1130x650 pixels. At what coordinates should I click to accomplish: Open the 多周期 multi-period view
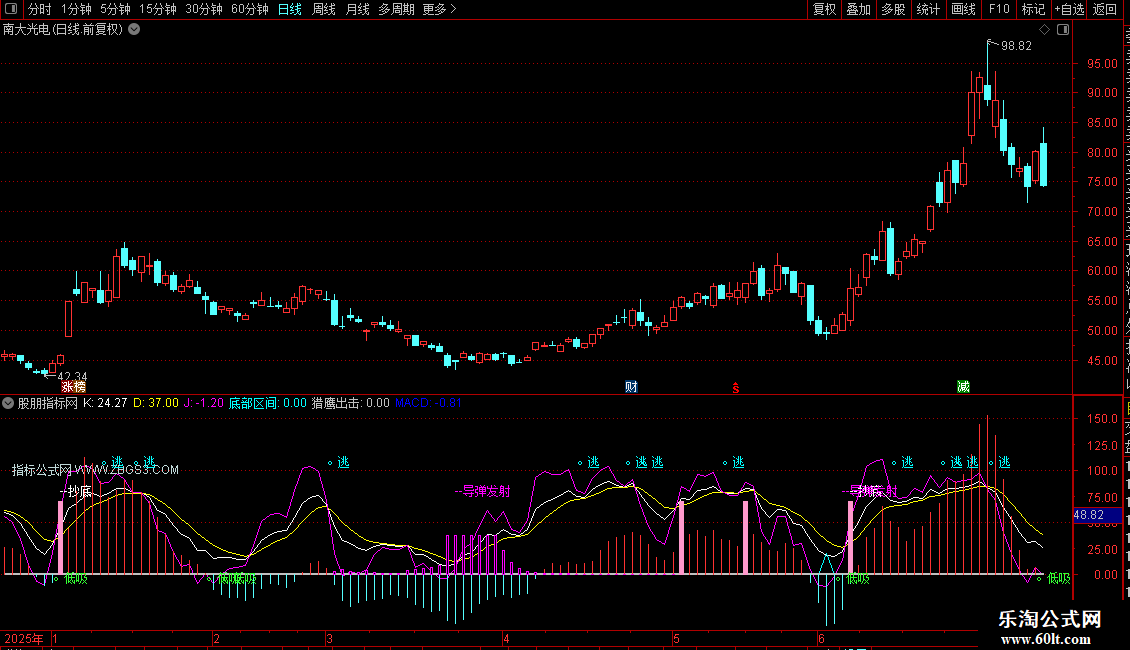point(396,9)
